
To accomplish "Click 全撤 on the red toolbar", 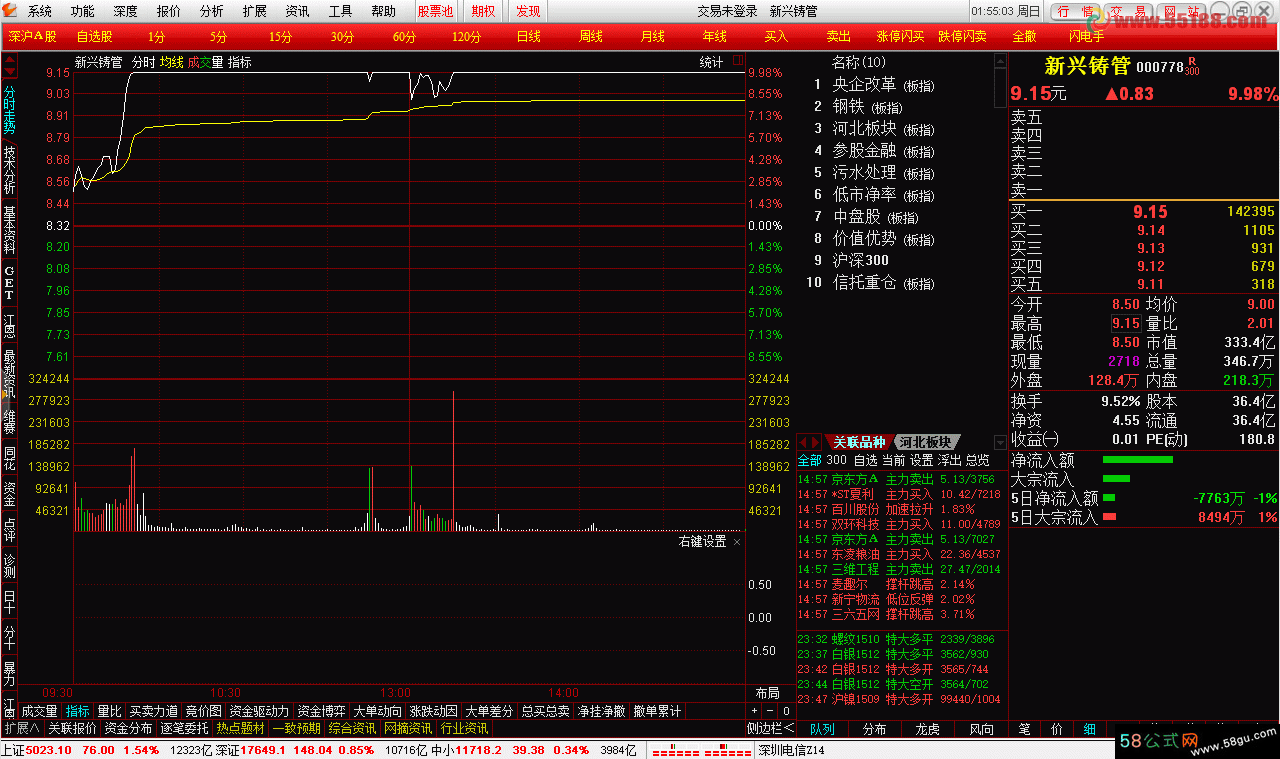I will [x=1024, y=36].
